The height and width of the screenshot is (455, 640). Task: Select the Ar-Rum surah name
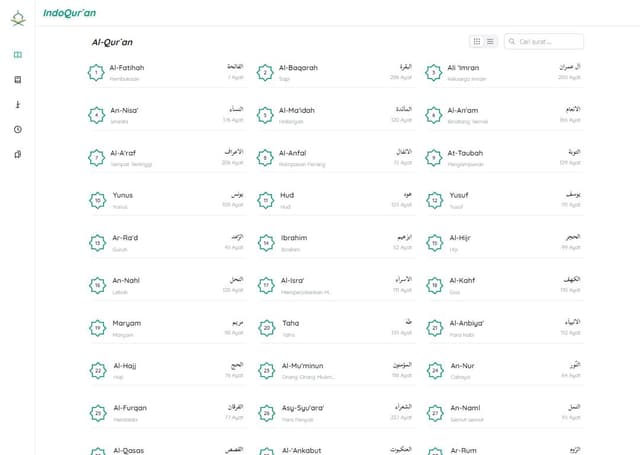pyautogui.click(x=463, y=451)
